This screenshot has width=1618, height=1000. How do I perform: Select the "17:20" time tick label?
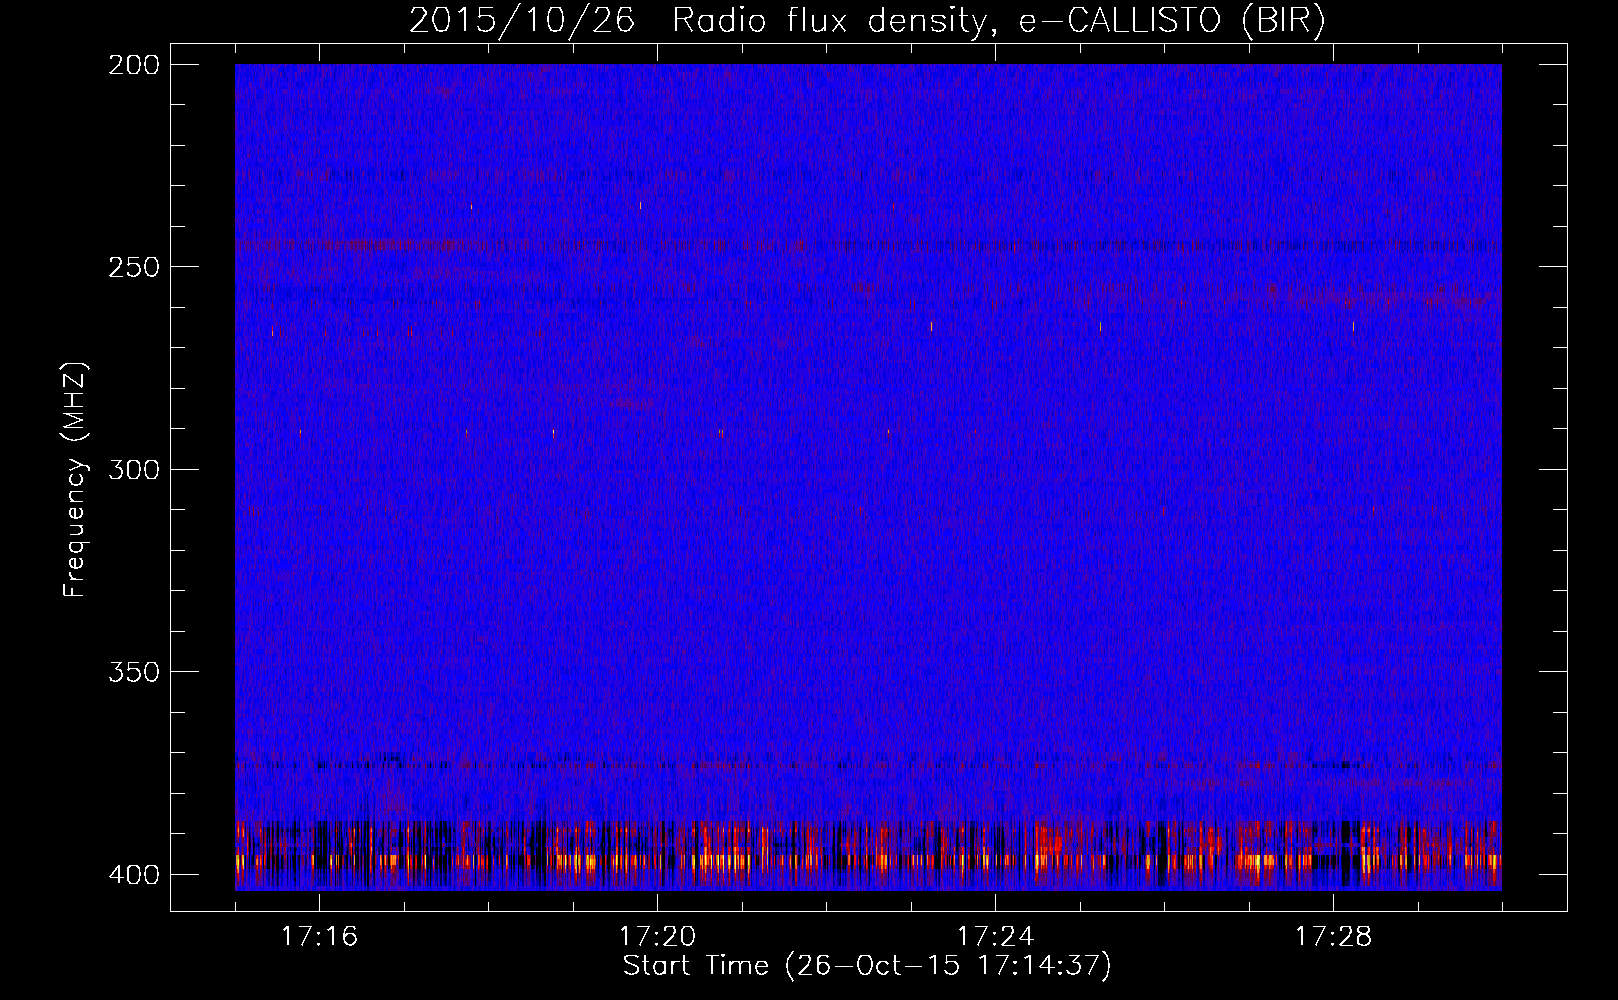tap(657, 936)
